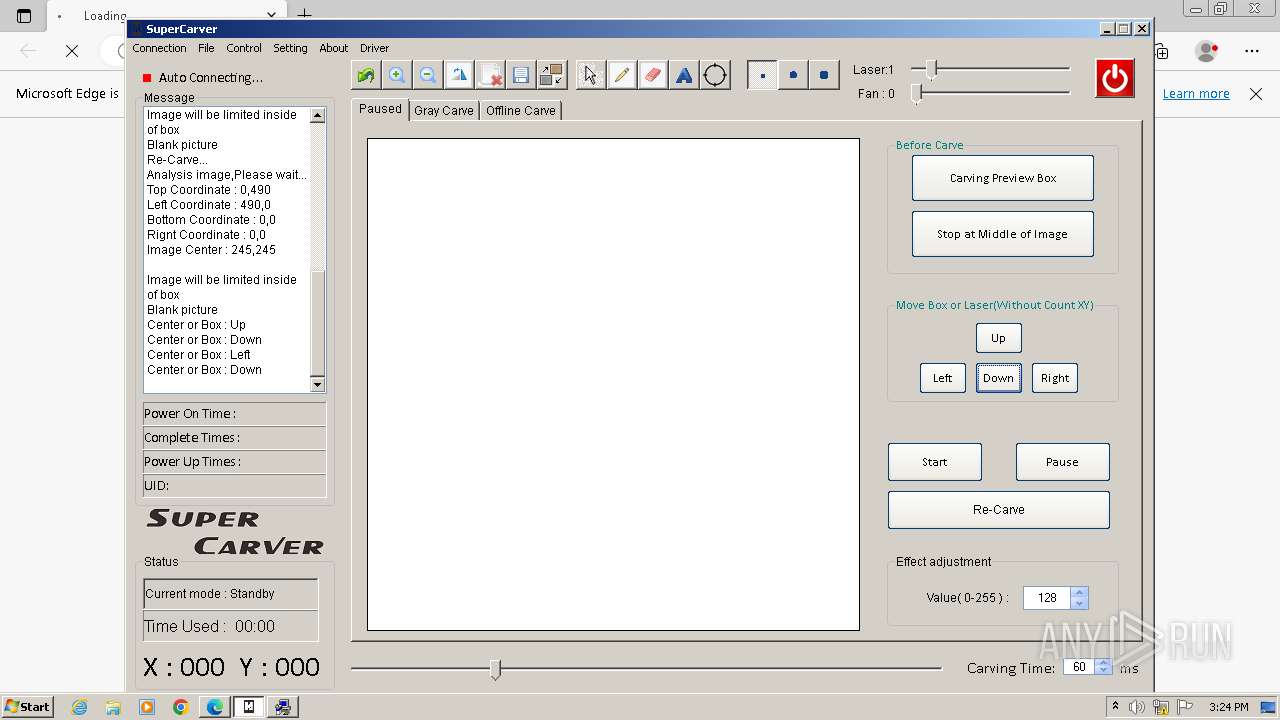1280x720 pixels.
Task: Dismiss Edge notification bar with X
Action: point(1256,94)
